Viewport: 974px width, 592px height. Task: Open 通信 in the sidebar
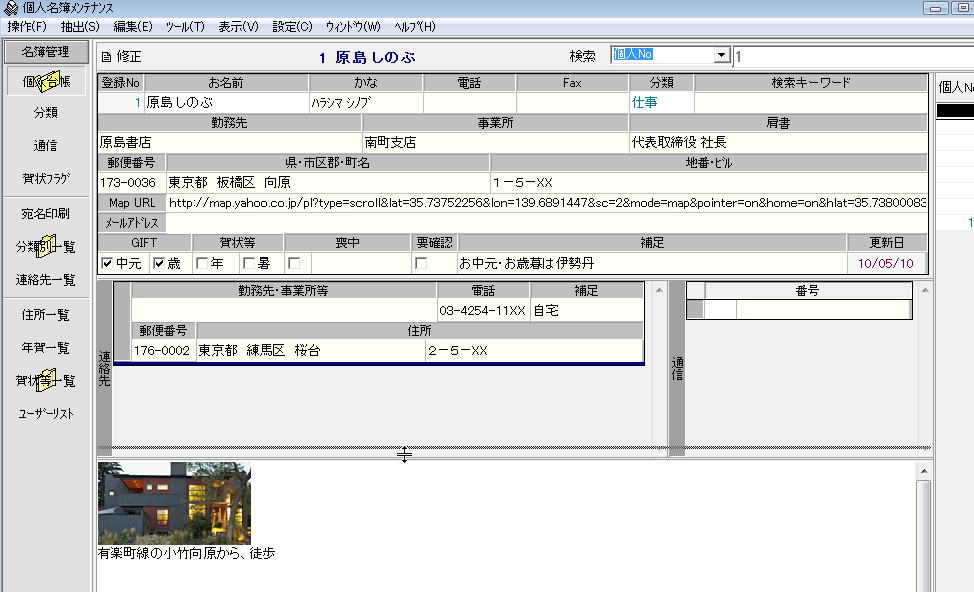tap(46, 145)
